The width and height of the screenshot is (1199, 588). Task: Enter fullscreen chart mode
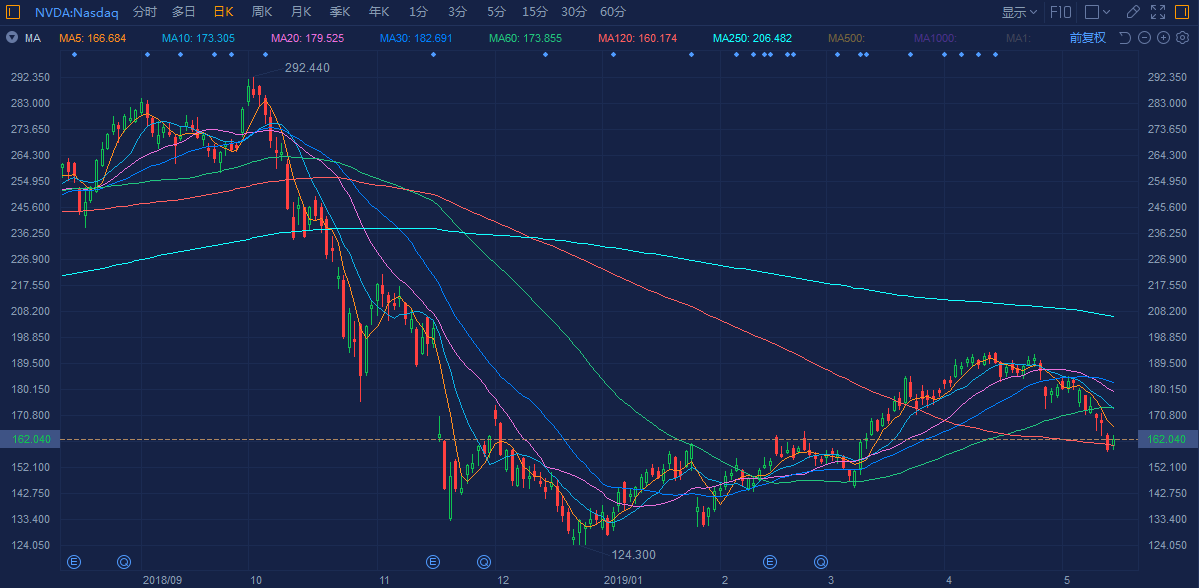pos(1158,12)
